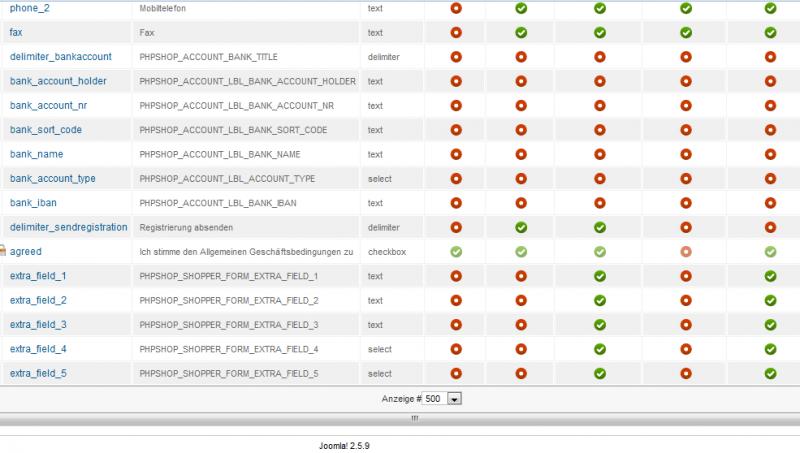Click the agreed field name link

pyautogui.click(x=26, y=252)
